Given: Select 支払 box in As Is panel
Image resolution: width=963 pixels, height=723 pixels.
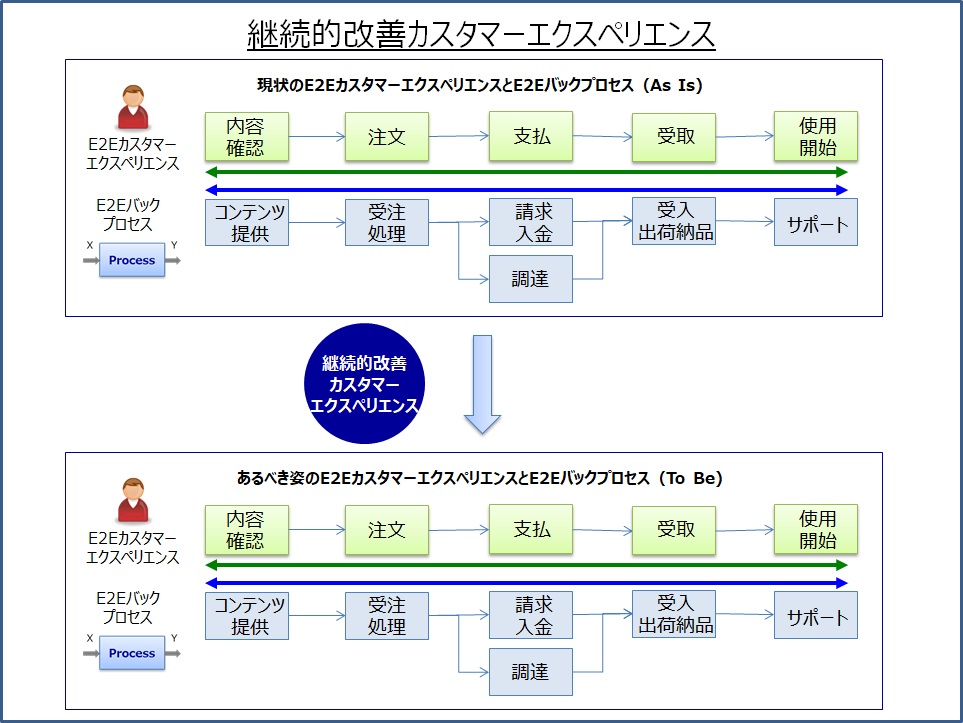Looking at the screenshot, I should click(x=531, y=136).
